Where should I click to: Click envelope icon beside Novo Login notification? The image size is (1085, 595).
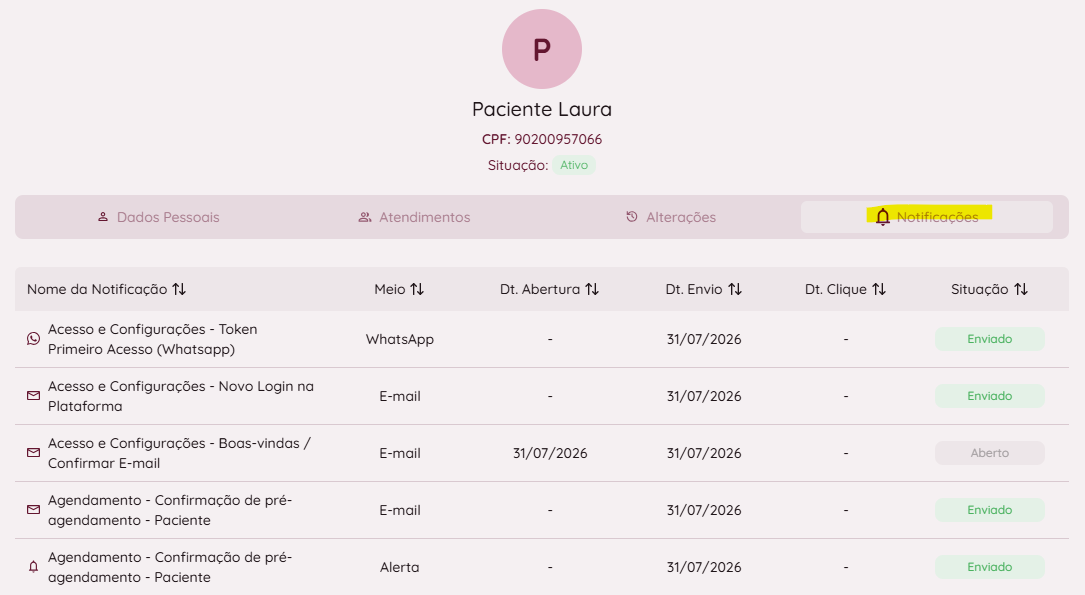[x=33, y=396]
